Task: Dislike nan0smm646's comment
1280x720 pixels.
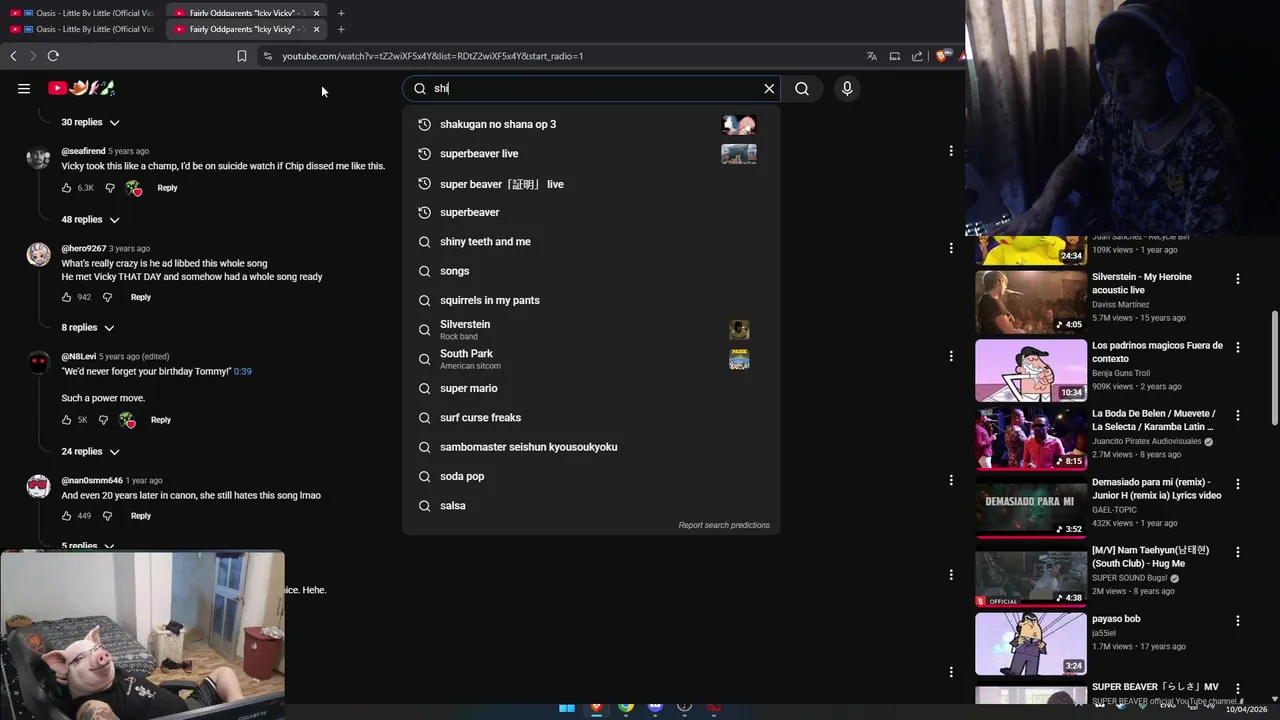Action: tap(107, 516)
